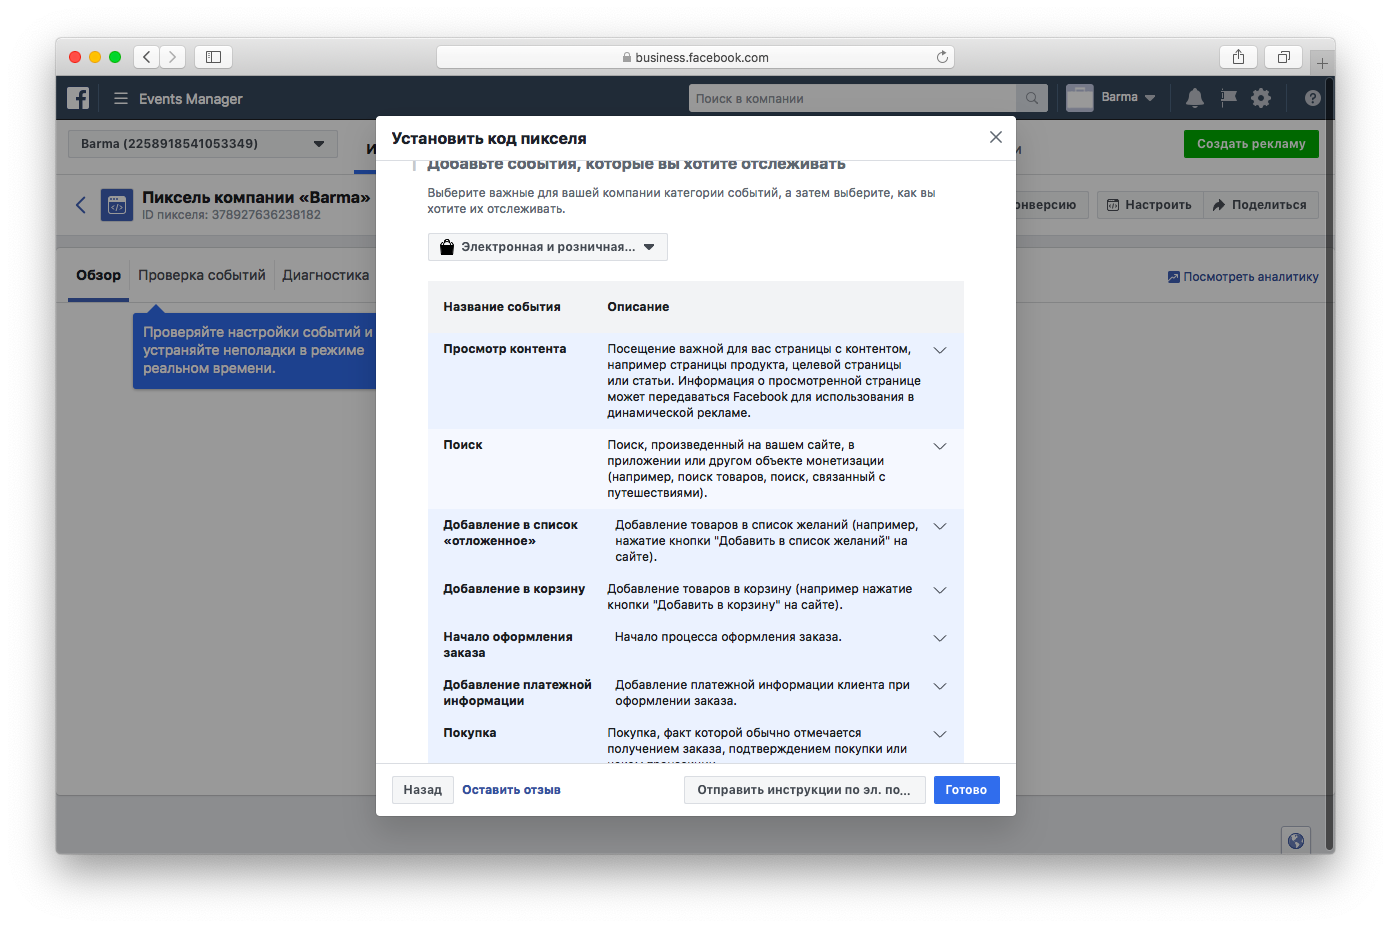Expand the Добавление в корзину row
This screenshot has height=928, width=1391.
[x=940, y=590]
